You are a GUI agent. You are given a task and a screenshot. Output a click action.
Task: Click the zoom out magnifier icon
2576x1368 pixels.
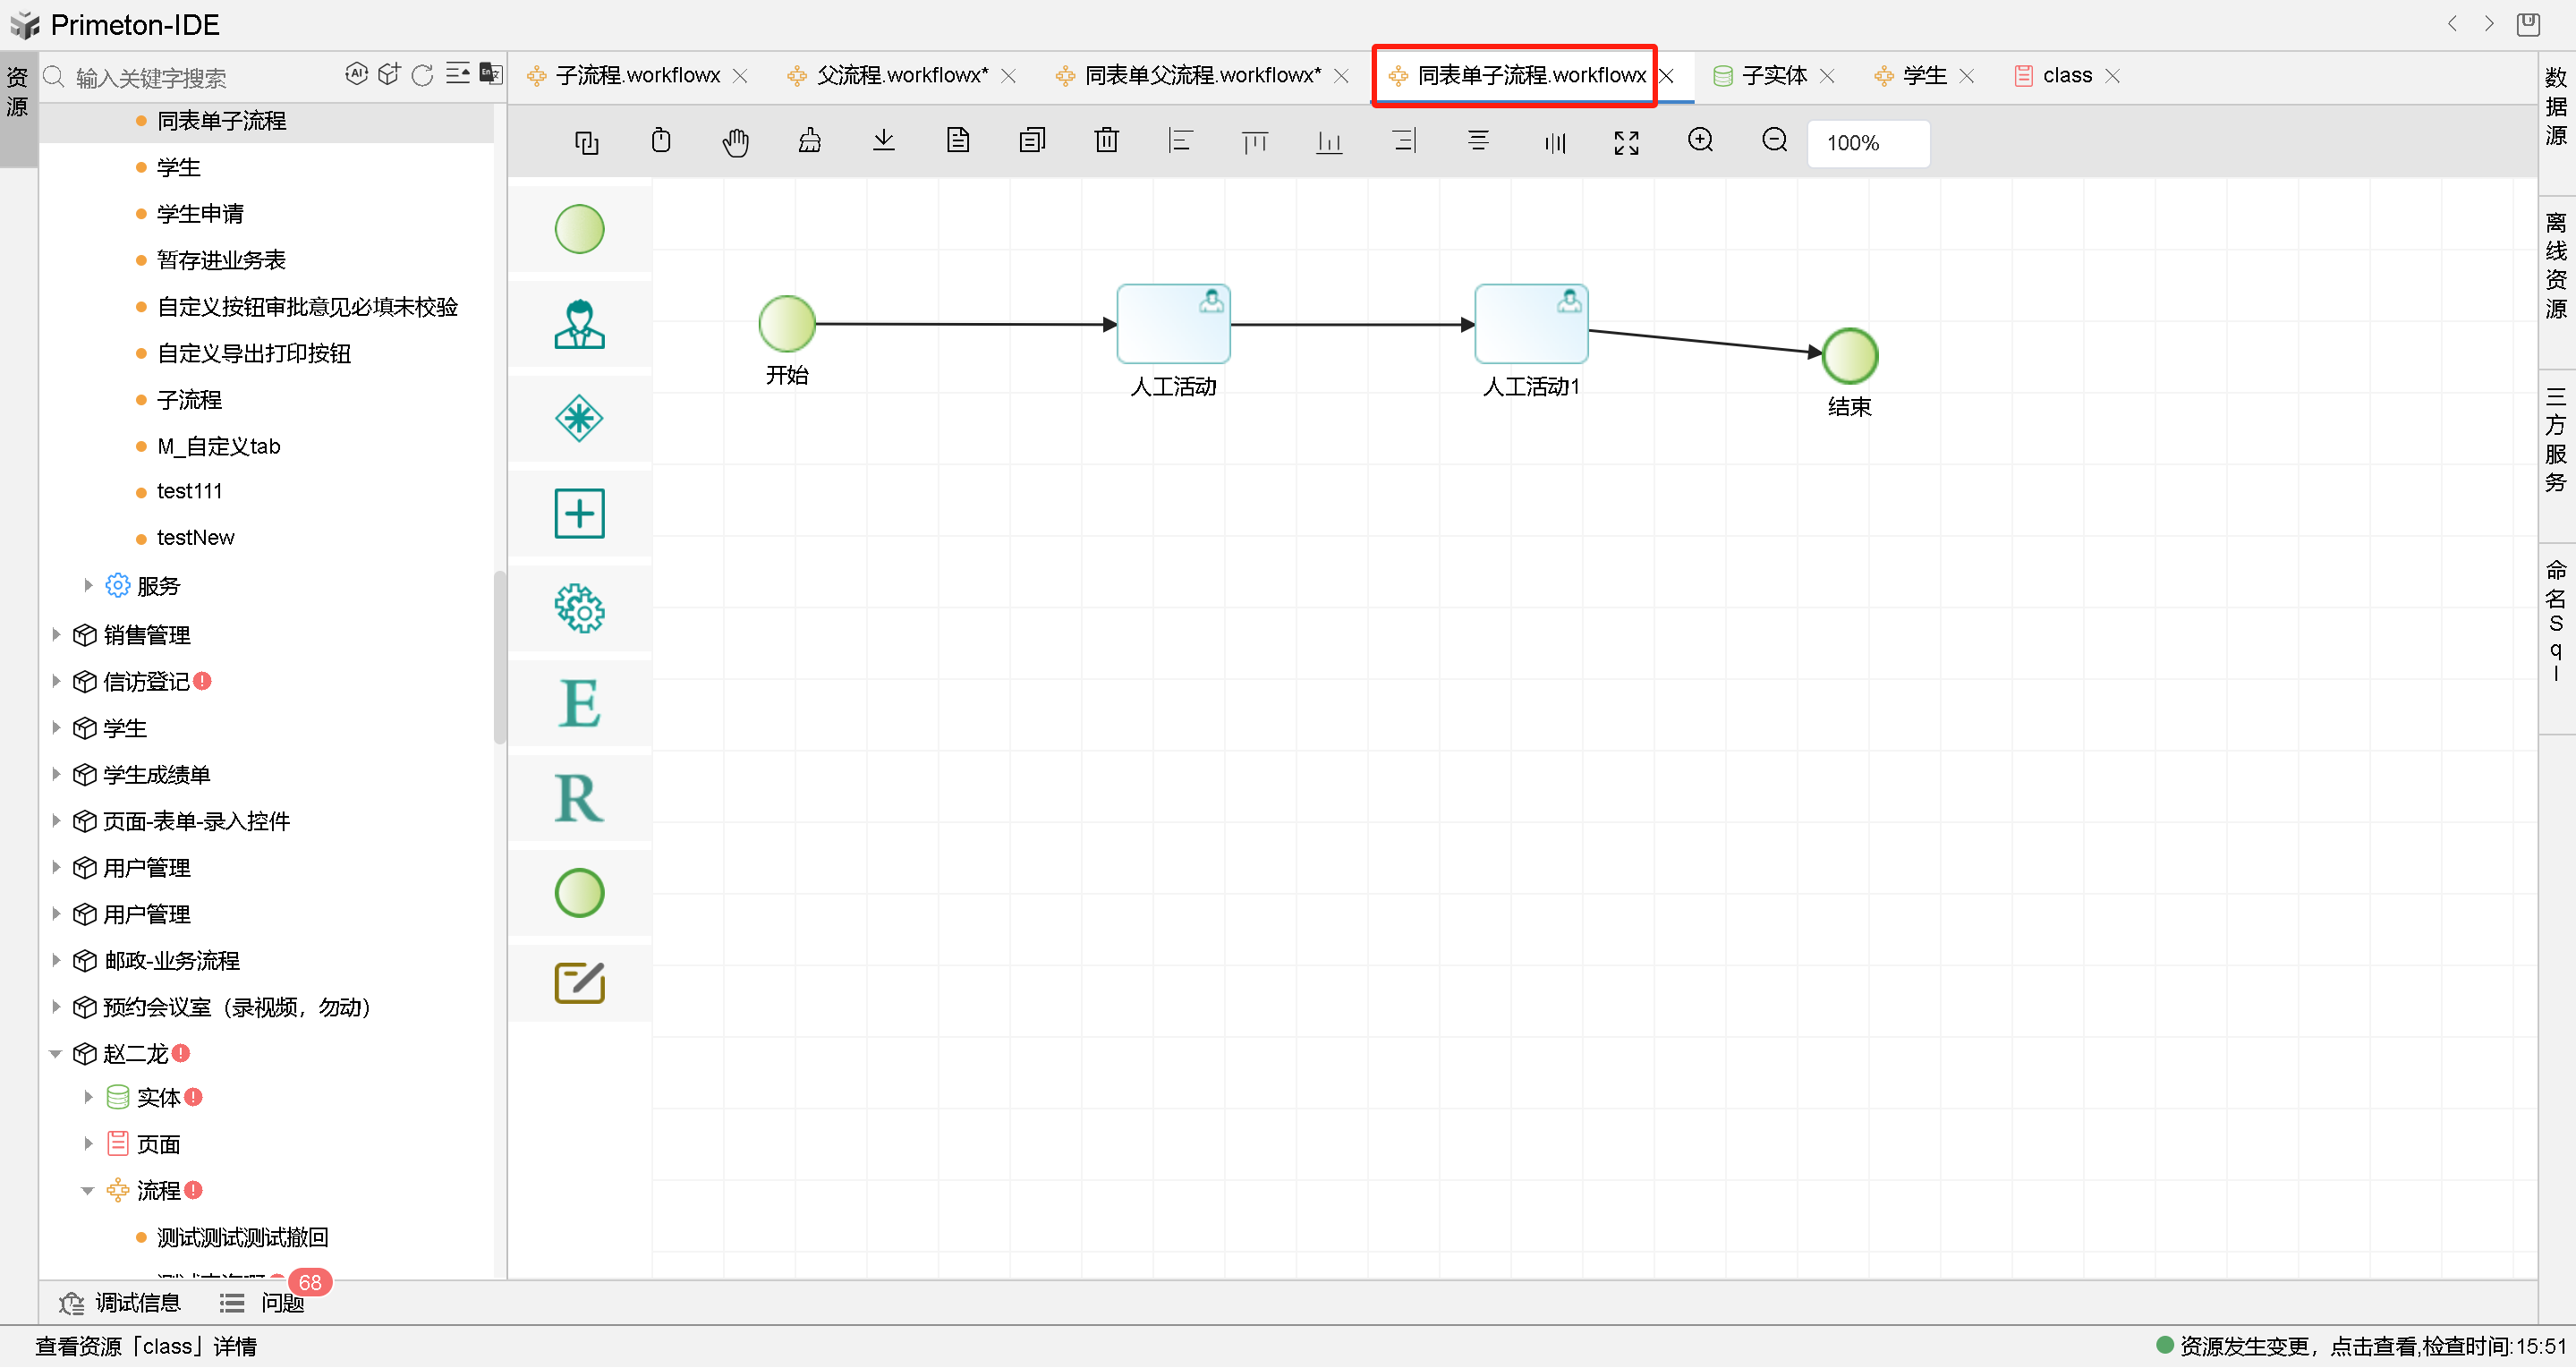(1774, 141)
